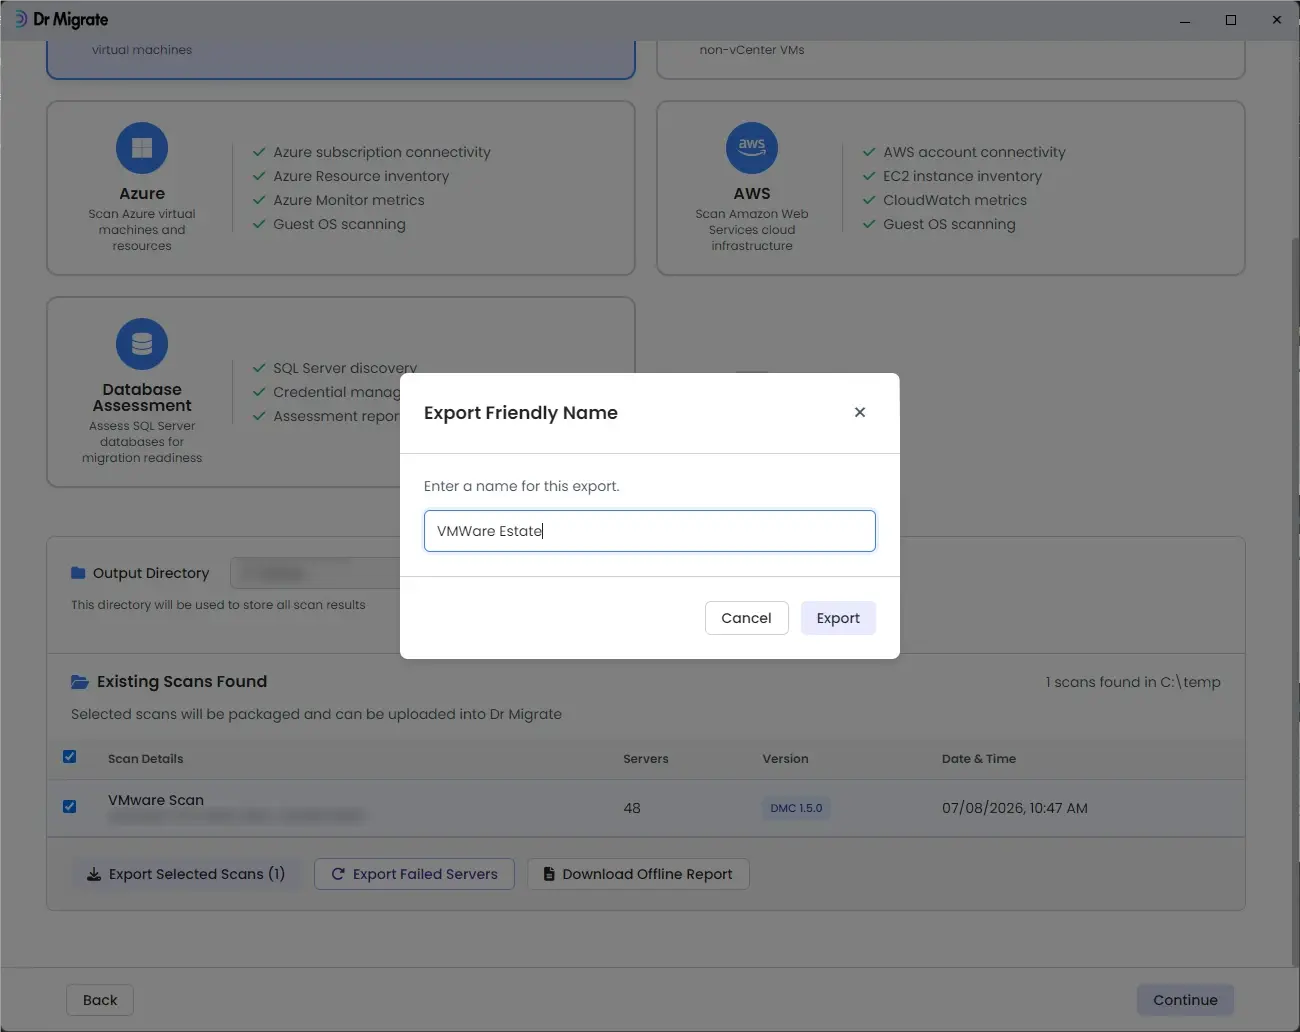Screen dimensions: 1300x1032
Task: Select the Database Assessment icon
Action: pyautogui.click(x=142, y=344)
